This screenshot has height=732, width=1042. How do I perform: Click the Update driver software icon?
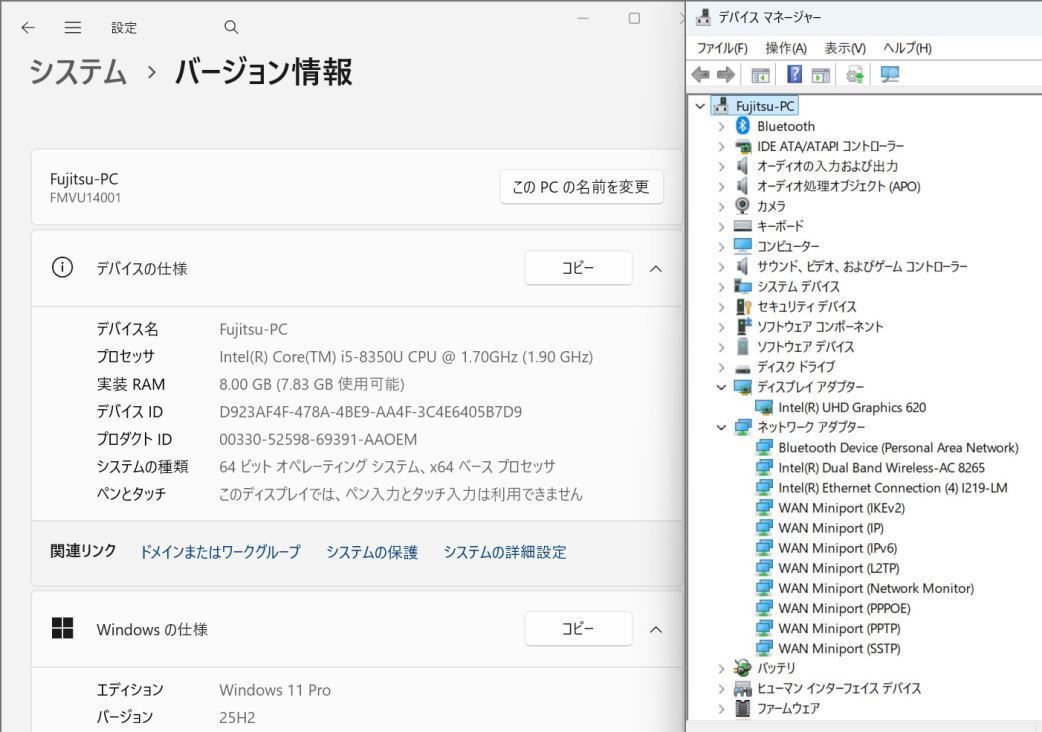[x=855, y=74]
